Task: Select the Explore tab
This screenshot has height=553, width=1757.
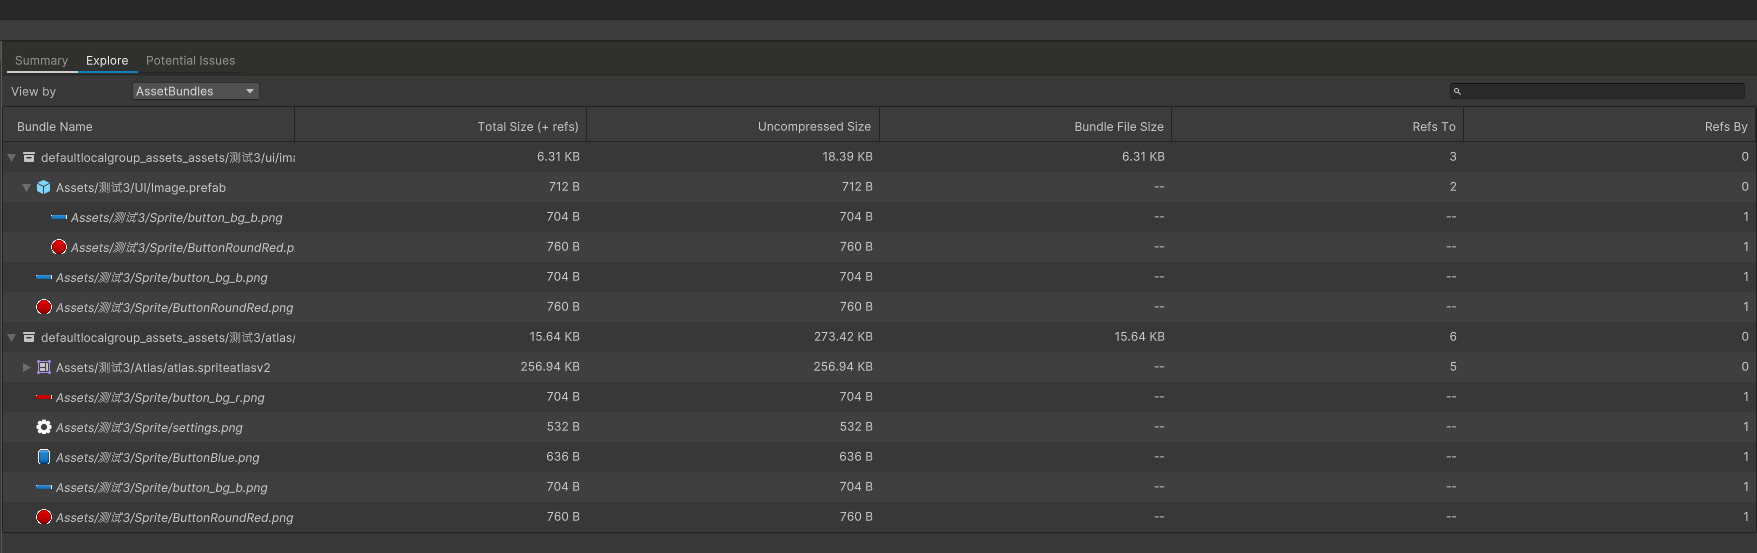Action: (x=107, y=61)
